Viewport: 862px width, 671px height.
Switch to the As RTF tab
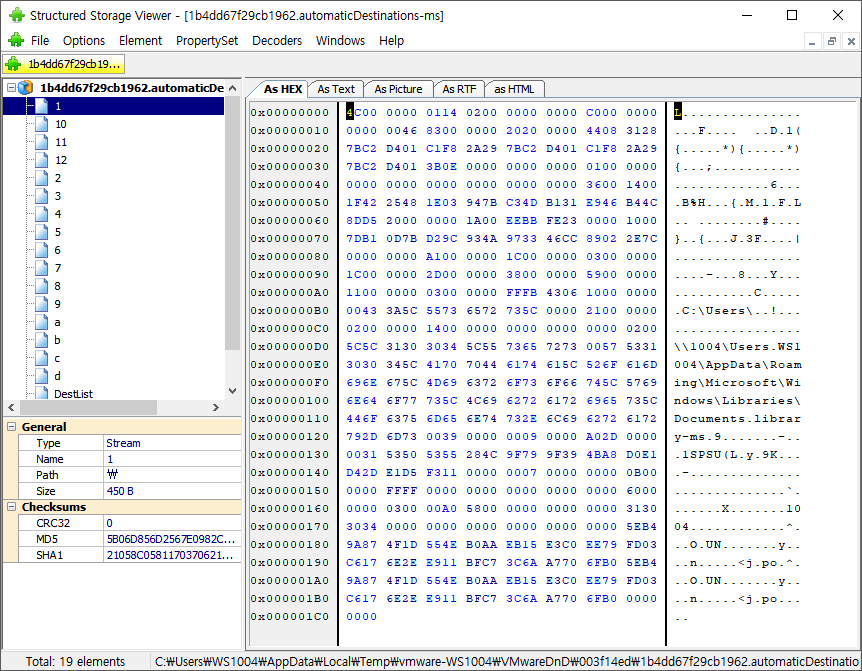click(459, 89)
